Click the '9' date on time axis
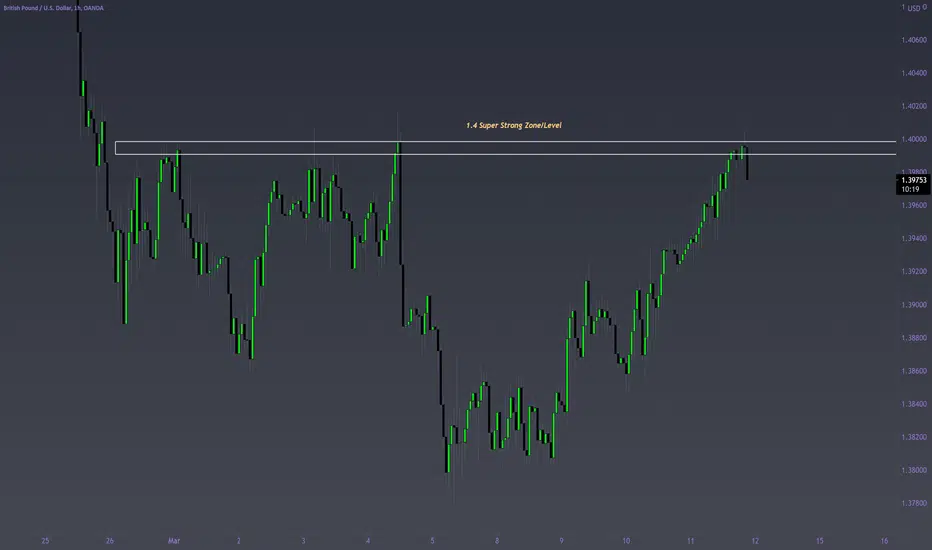Screen dimensions: 932x550 point(561,540)
